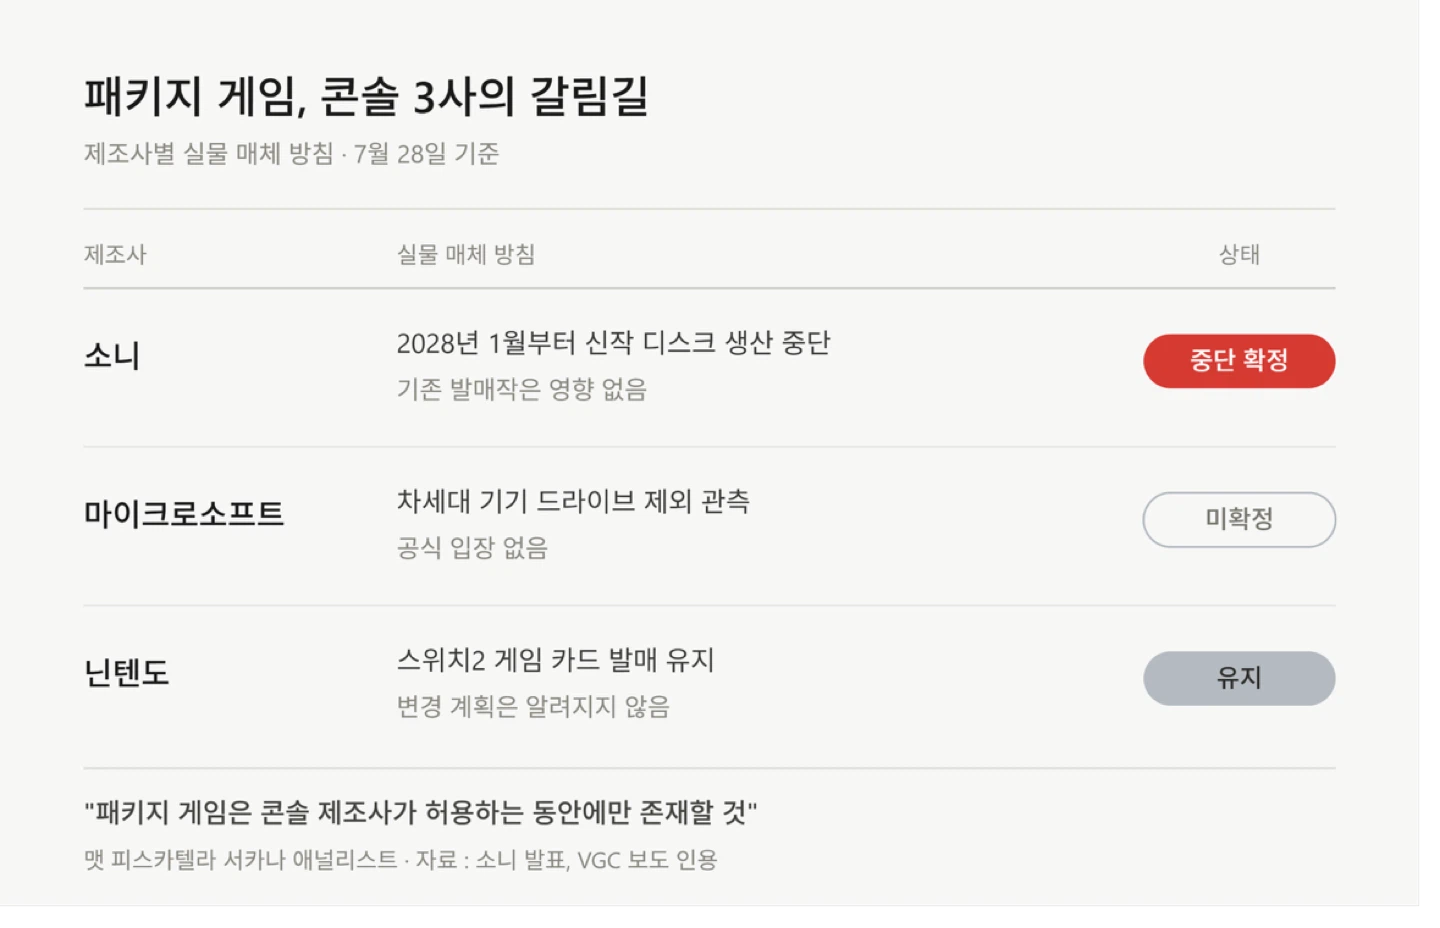Click Sony policy text about 2028년 1월 disc halt
Screen dimensions: 1440x928
point(613,343)
